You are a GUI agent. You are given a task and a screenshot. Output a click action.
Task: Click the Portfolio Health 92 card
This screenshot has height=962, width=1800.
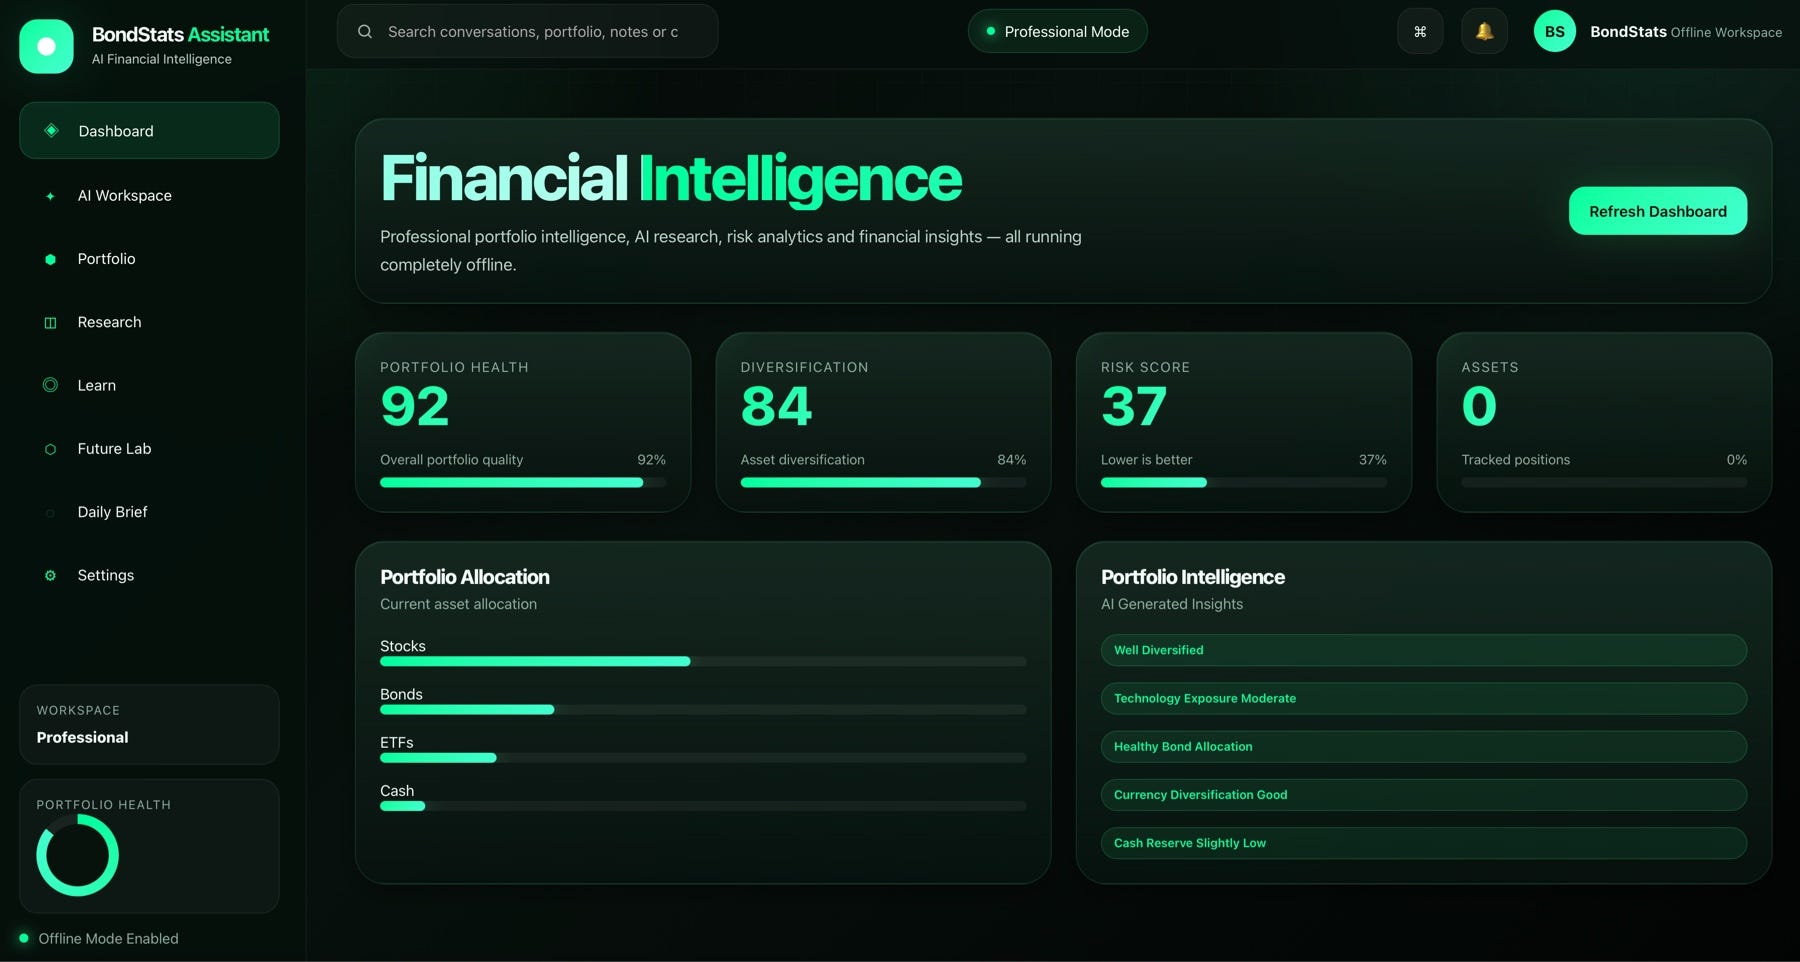pos(523,422)
